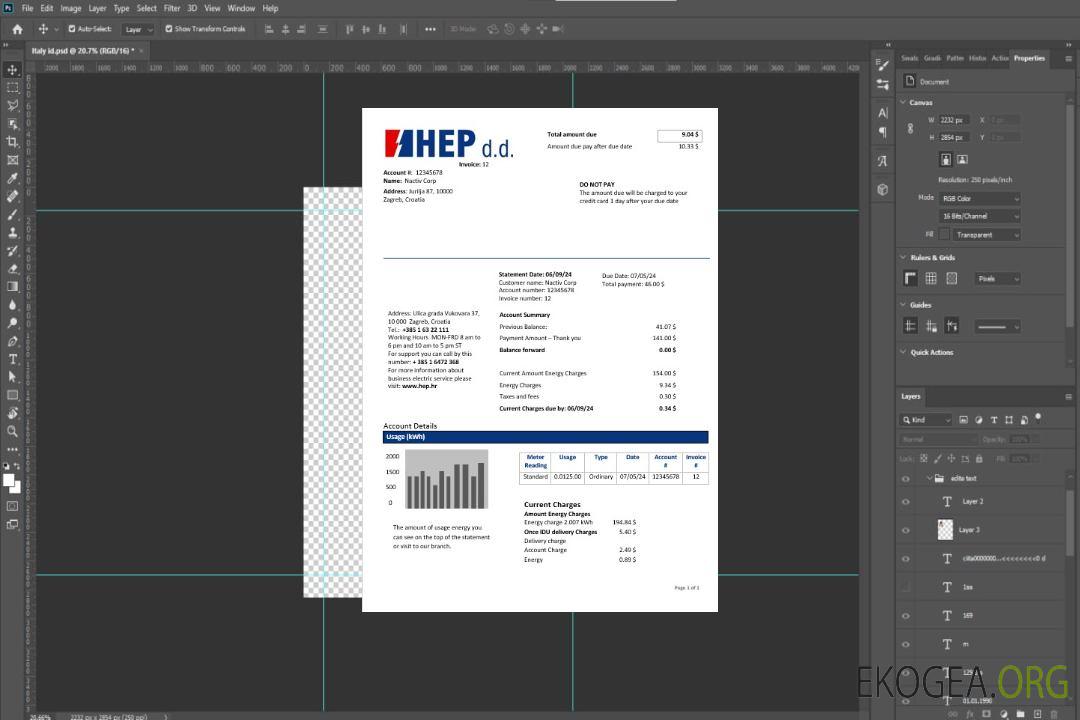Select the Rectangle shape tool
The image size is (1080, 720).
coord(12,395)
